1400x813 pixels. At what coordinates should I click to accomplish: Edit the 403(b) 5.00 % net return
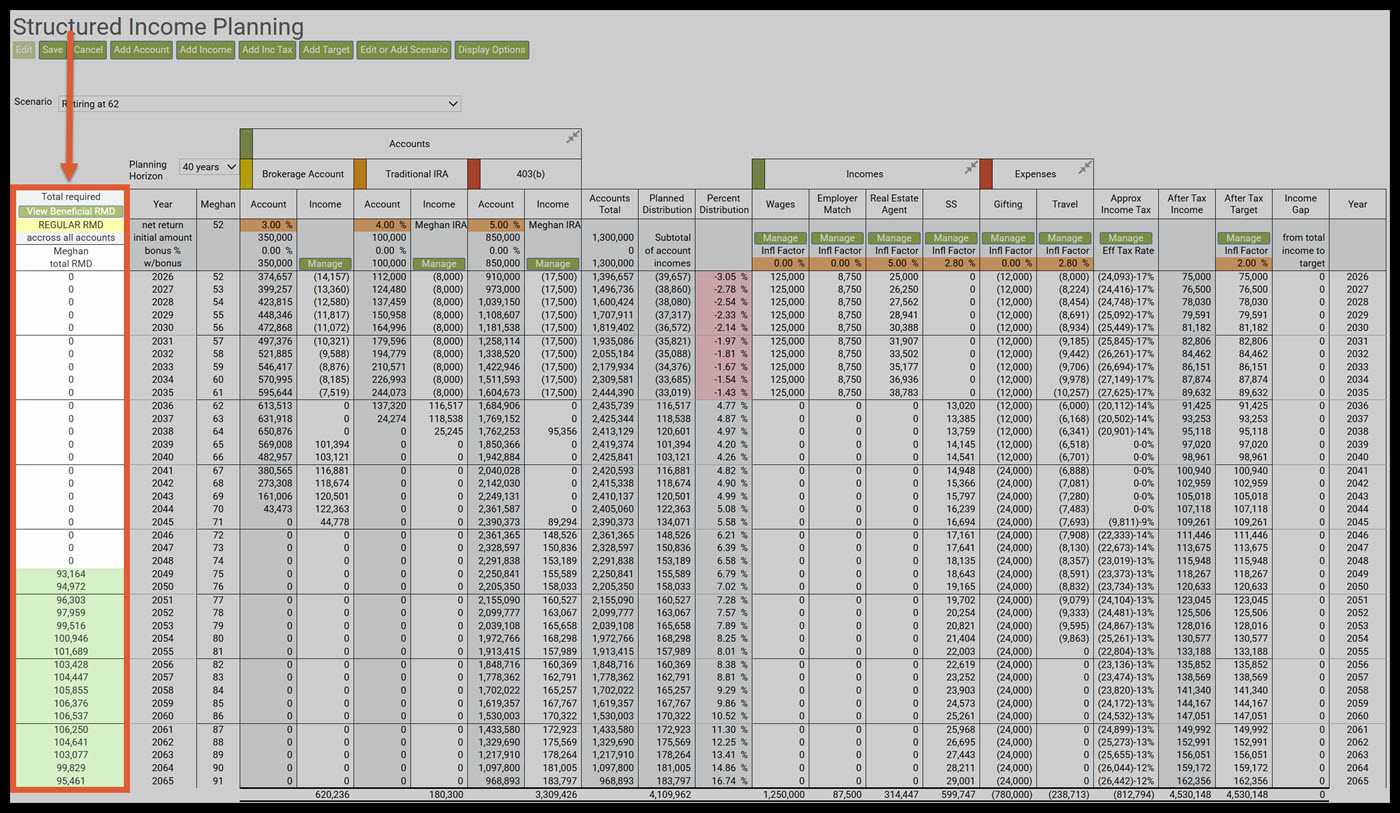pos(496,225)
